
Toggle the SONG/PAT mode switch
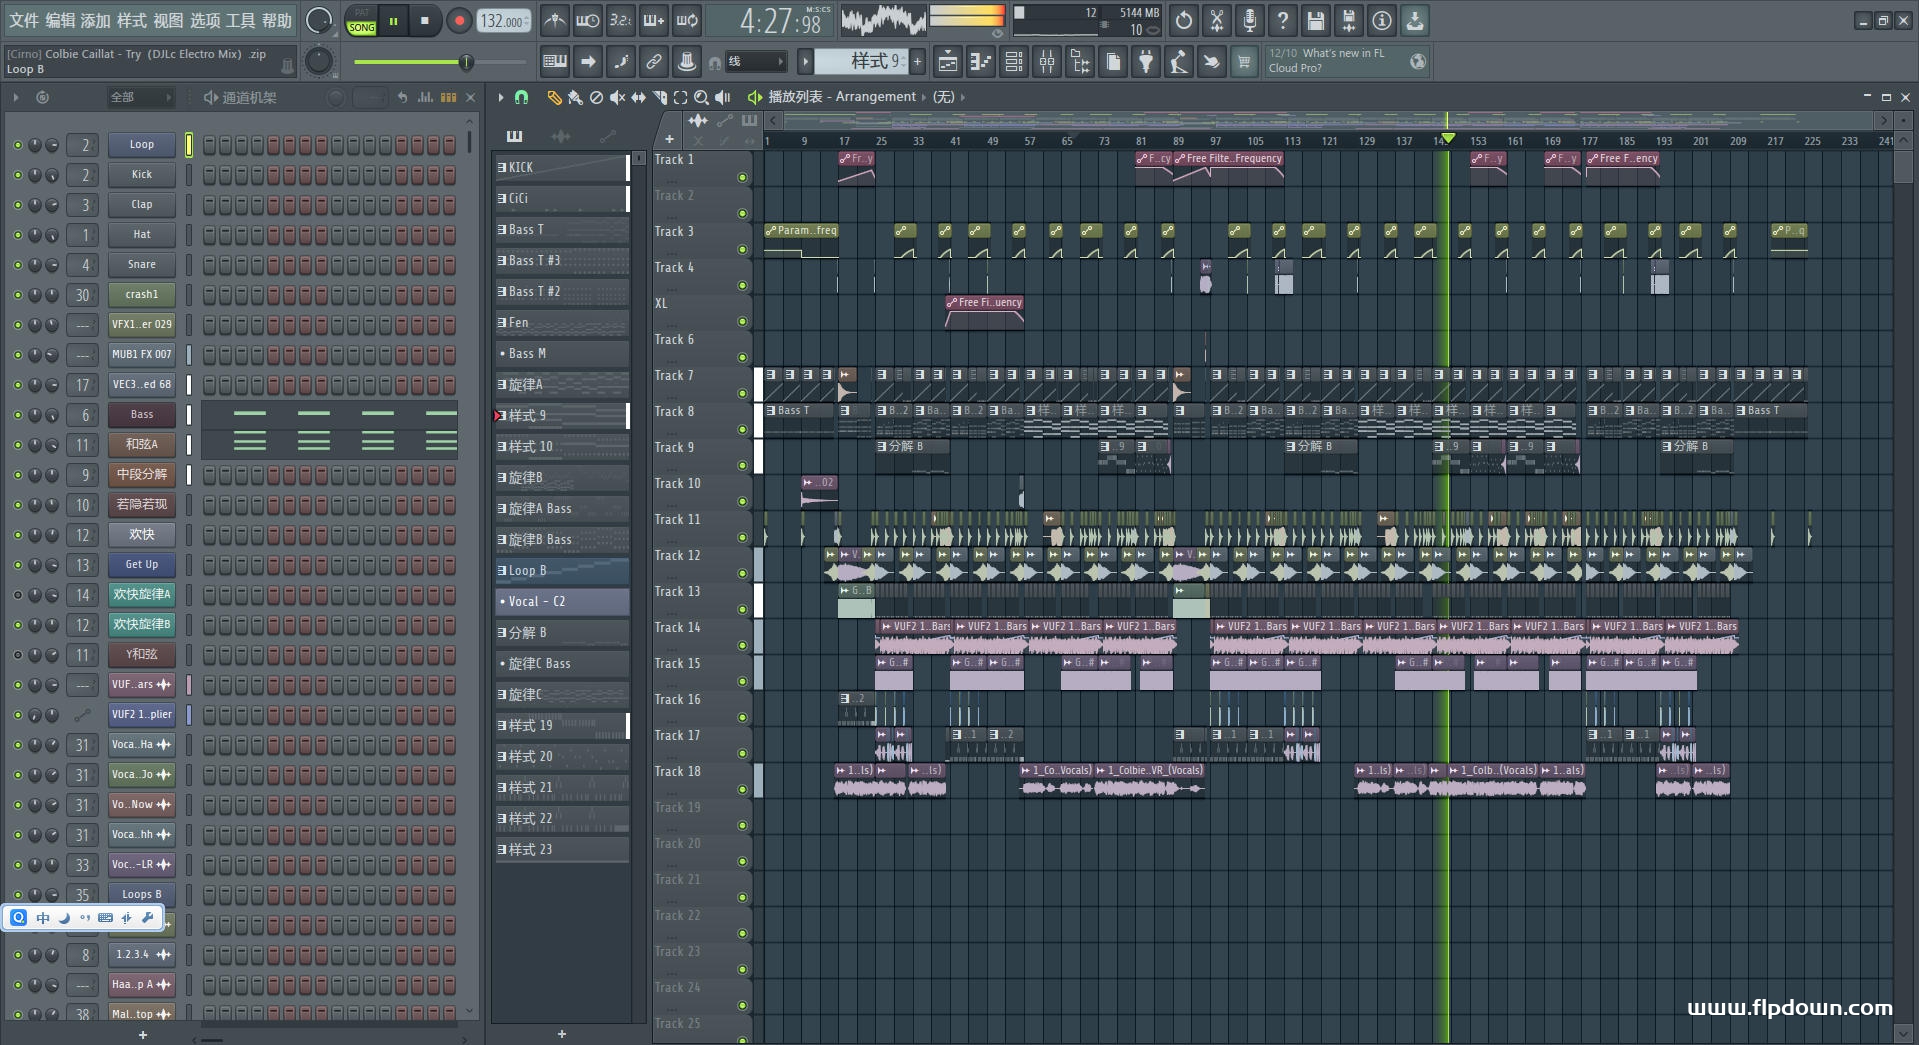(361, 21)
